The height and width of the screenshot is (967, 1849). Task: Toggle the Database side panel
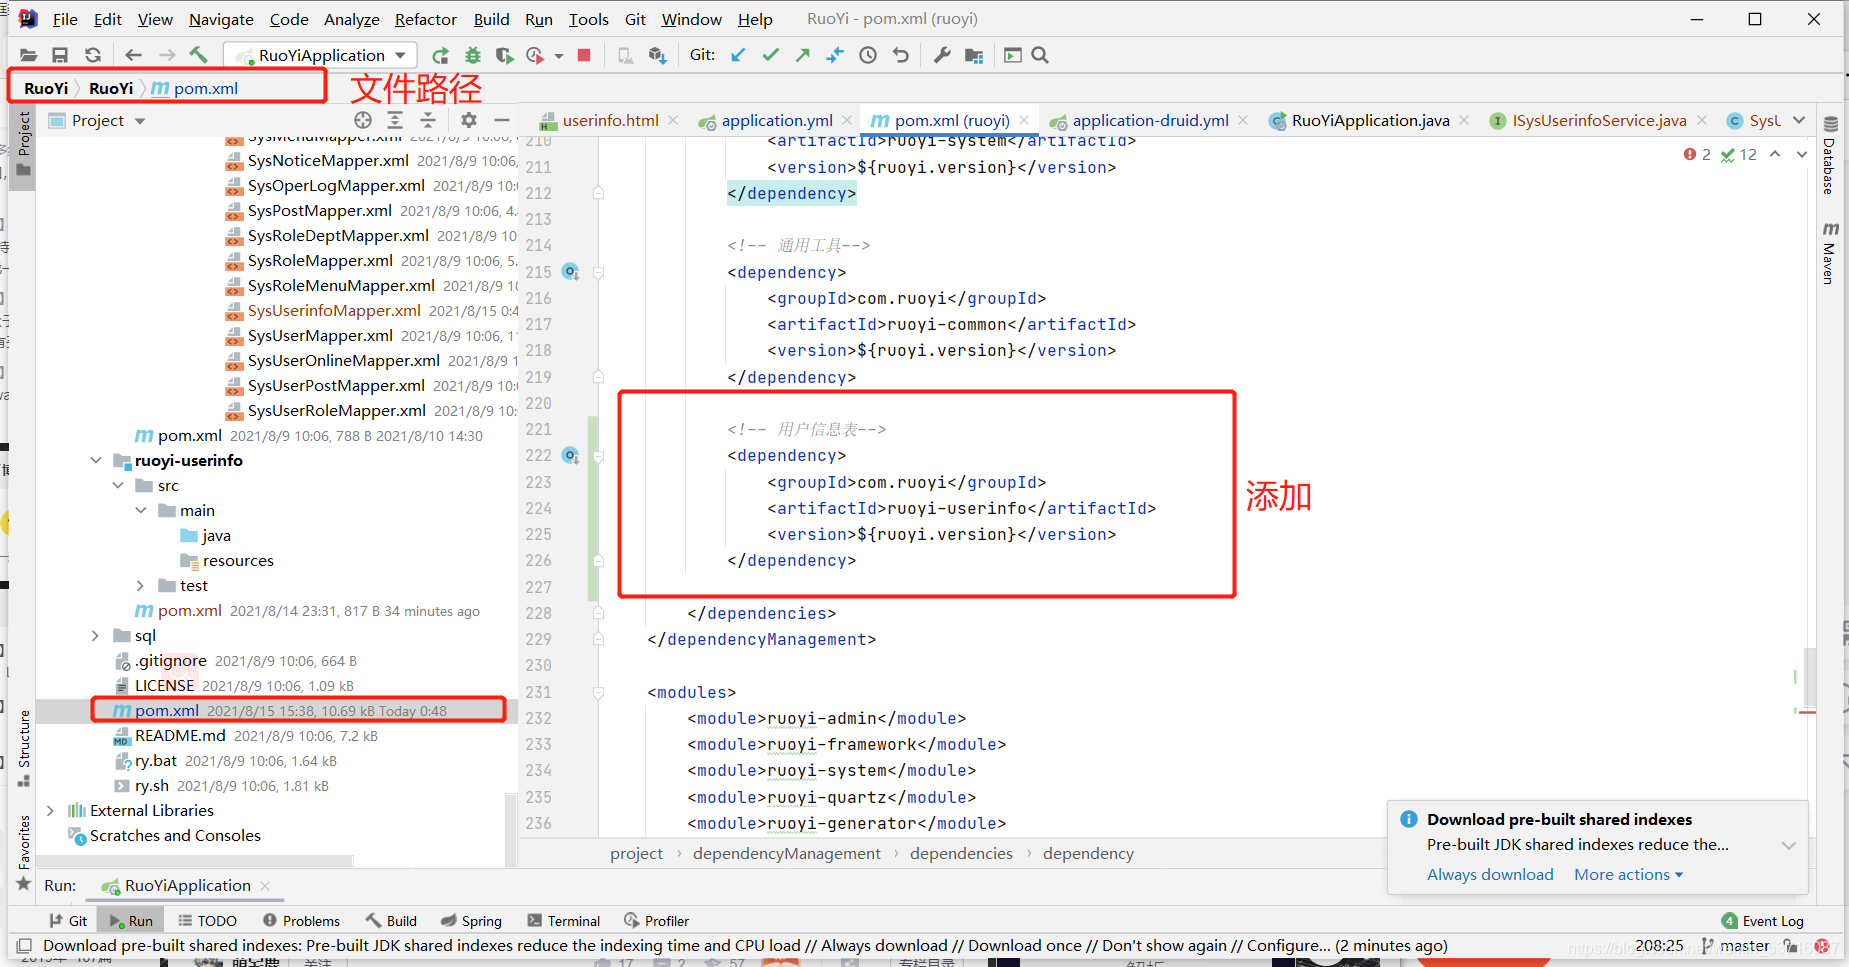pos(1830,155)
